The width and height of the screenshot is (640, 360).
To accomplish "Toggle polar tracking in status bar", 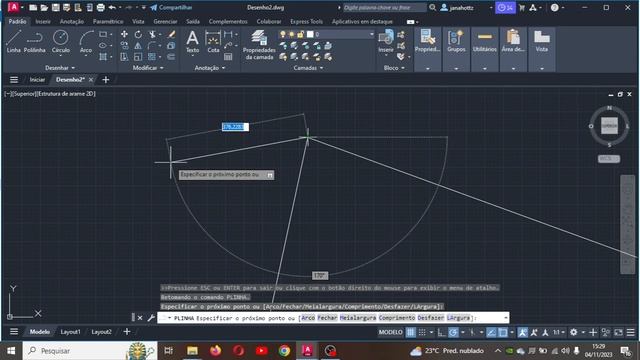I will pos(453,332).
